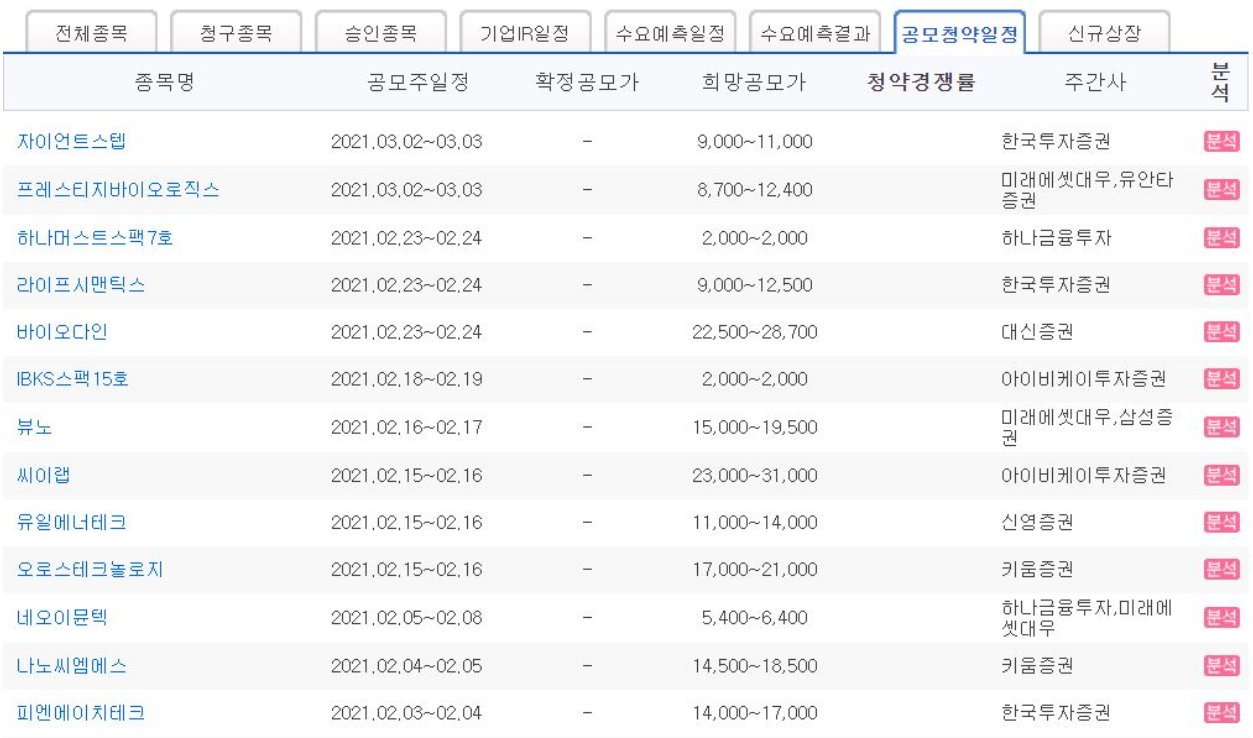Screen dimensions: 1253x738
Task: Click underwriter 하나금융투자 for 하나머스트스팩7호
Action: coord(1055,238)
